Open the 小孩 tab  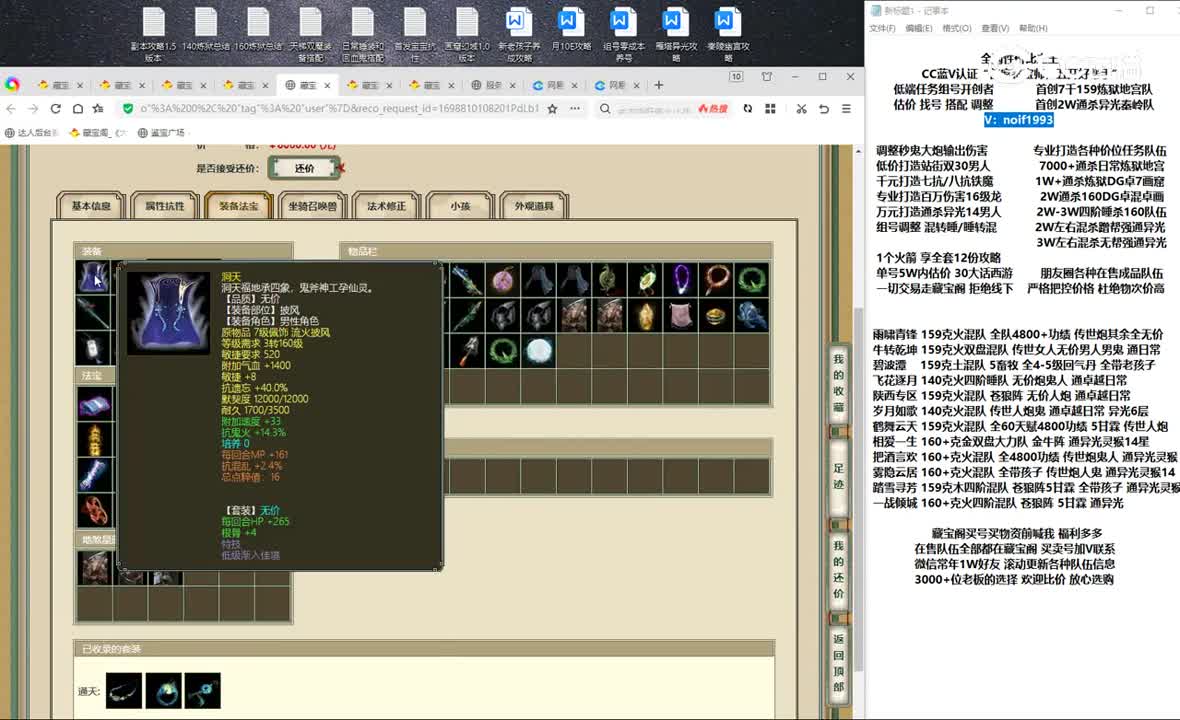460,206
